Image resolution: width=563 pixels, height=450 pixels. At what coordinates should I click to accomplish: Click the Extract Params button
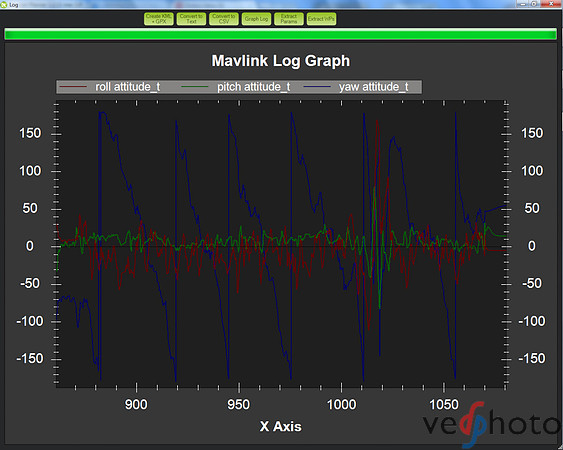pyautogui.click(x=289, y=19)
